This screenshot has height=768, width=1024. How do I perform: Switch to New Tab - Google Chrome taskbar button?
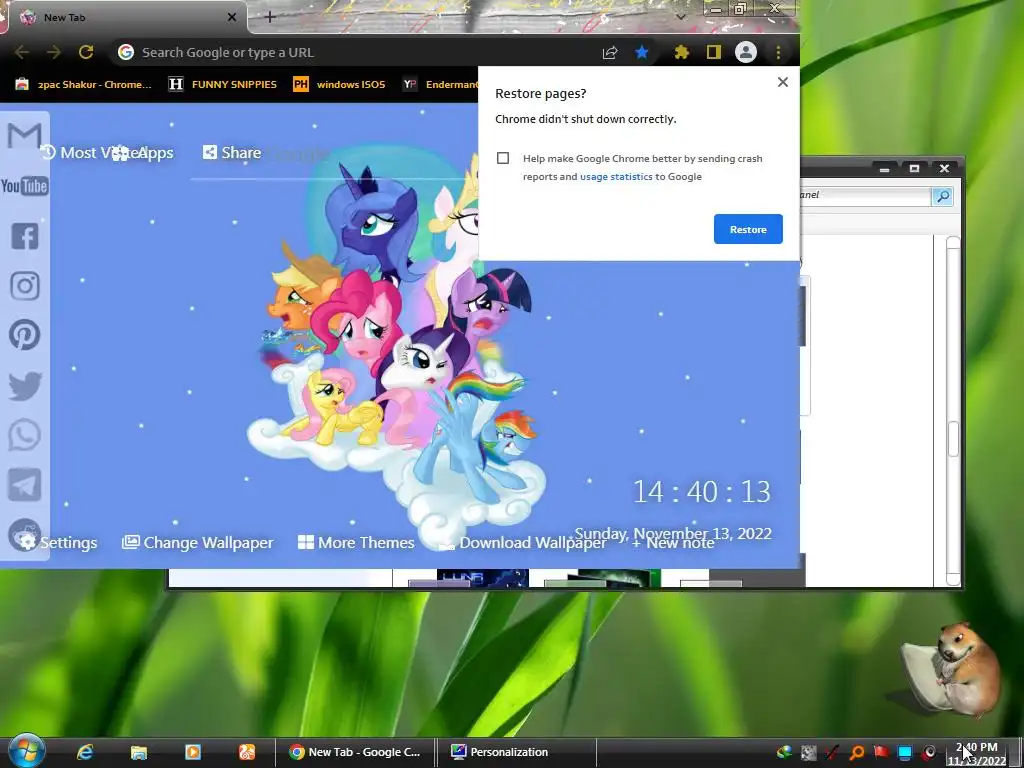click(x=355, y=752)
